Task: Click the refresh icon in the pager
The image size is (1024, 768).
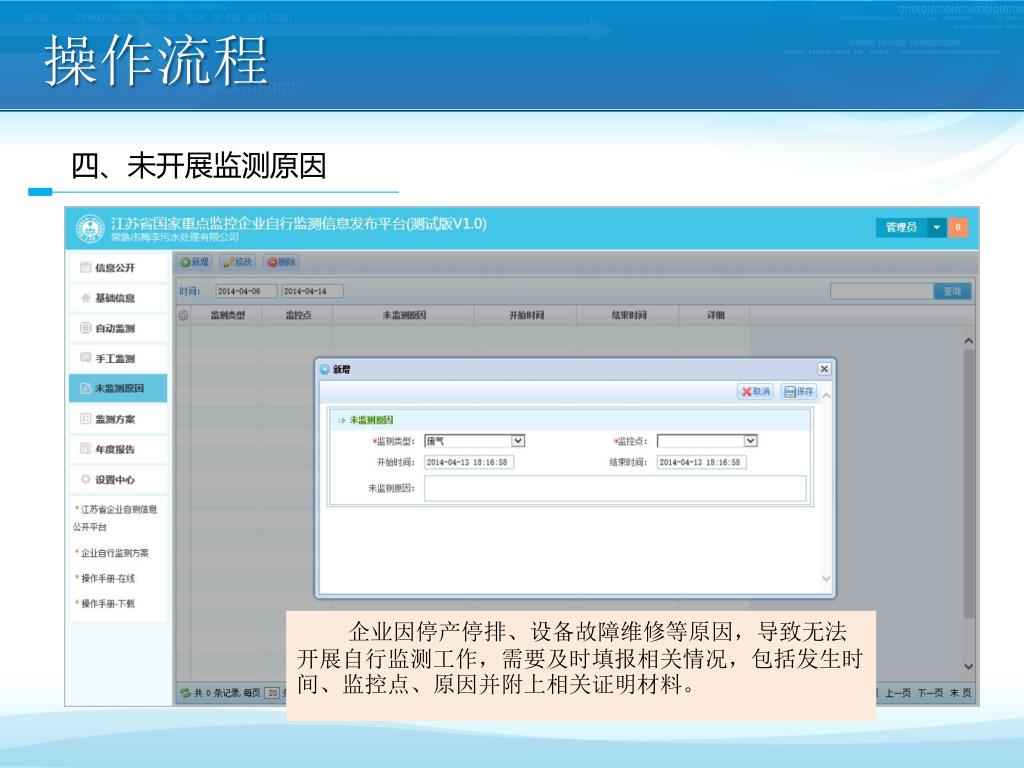Action: tap(185, 693)
